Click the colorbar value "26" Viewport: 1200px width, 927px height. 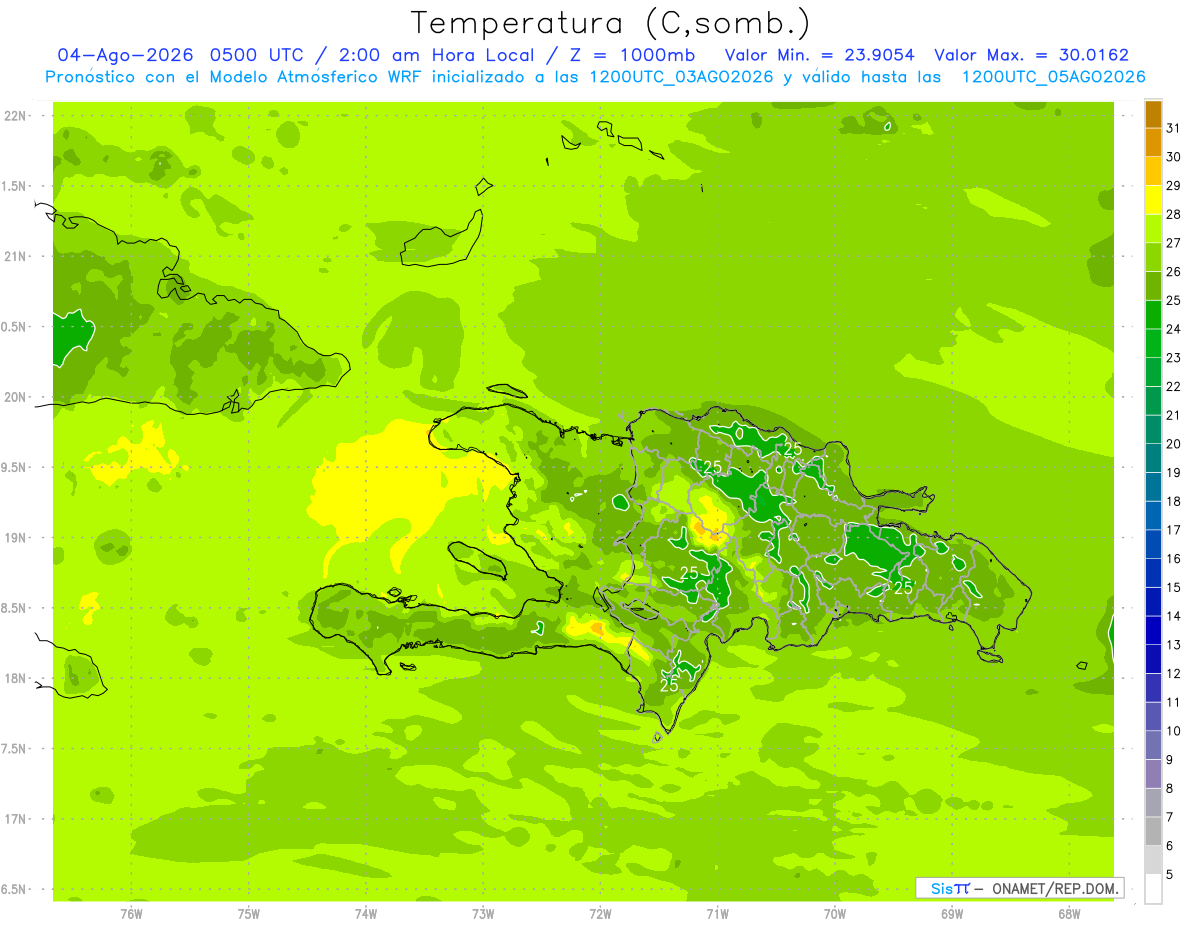(x=1174, y=272)
